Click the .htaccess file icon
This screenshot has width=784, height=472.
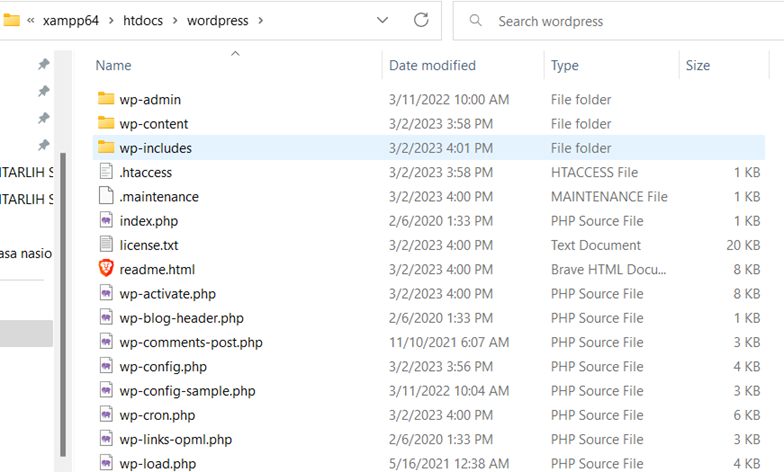[x=107, y=172]
